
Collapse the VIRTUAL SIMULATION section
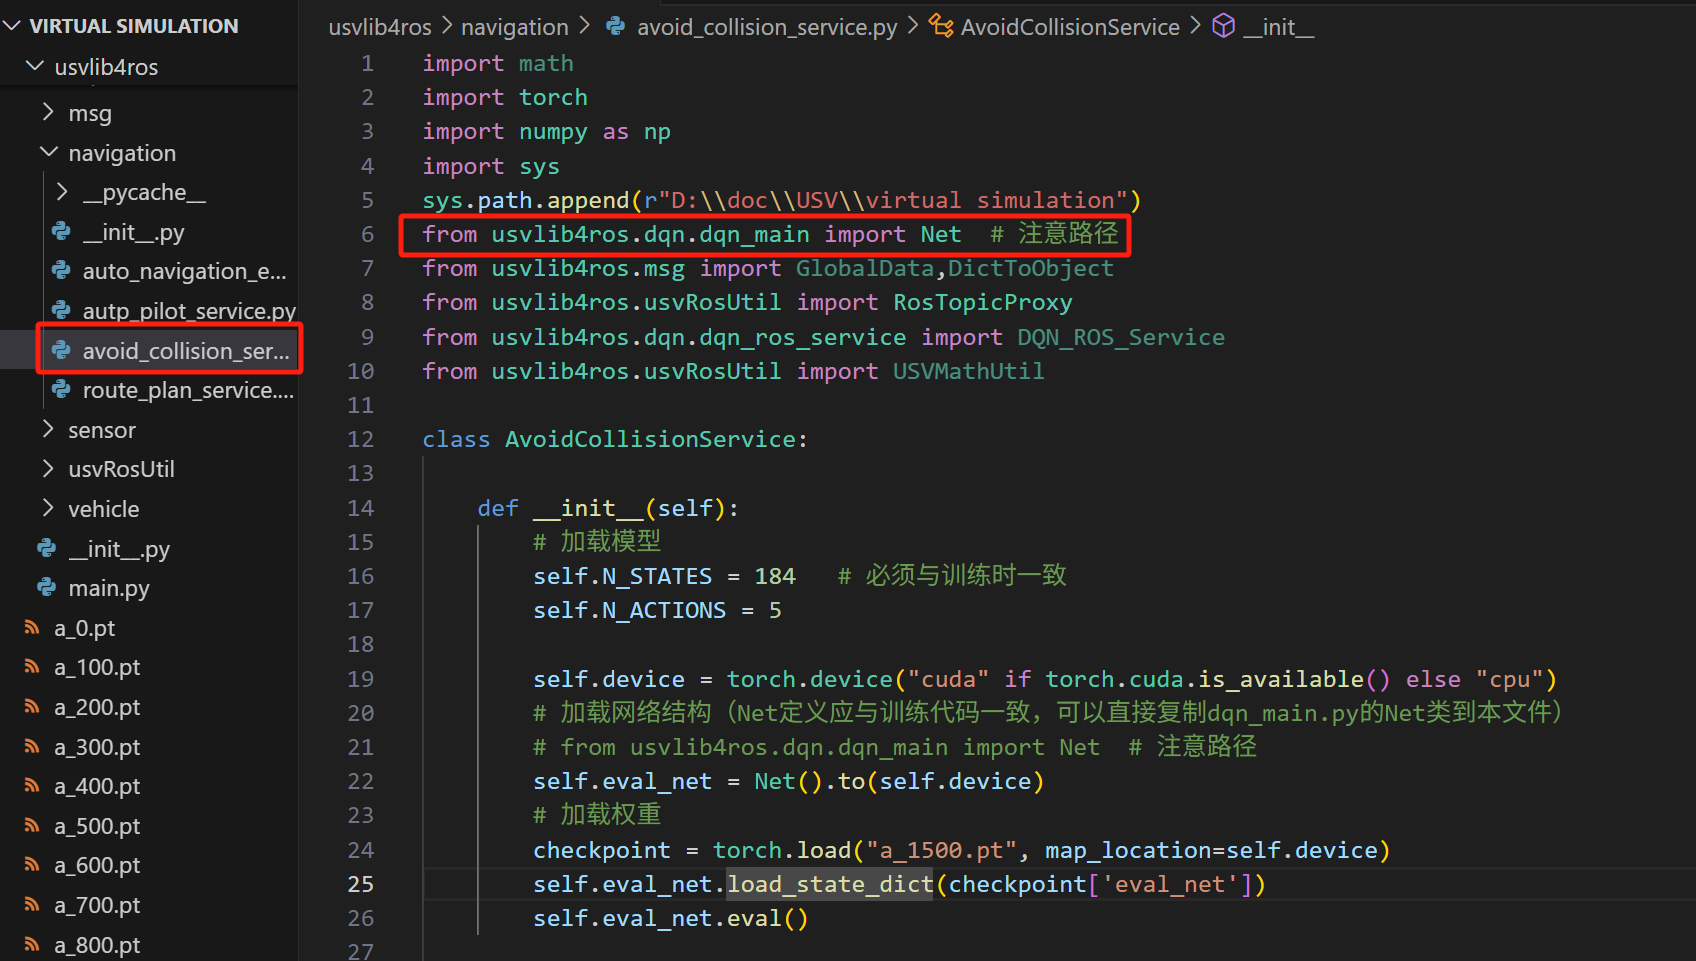12,26
